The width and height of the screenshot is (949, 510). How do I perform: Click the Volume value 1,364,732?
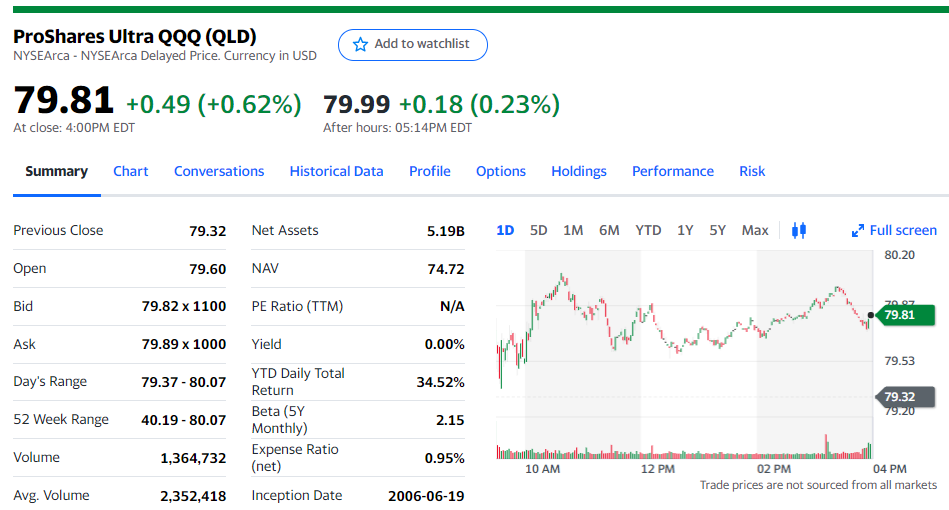coord(193,459)
